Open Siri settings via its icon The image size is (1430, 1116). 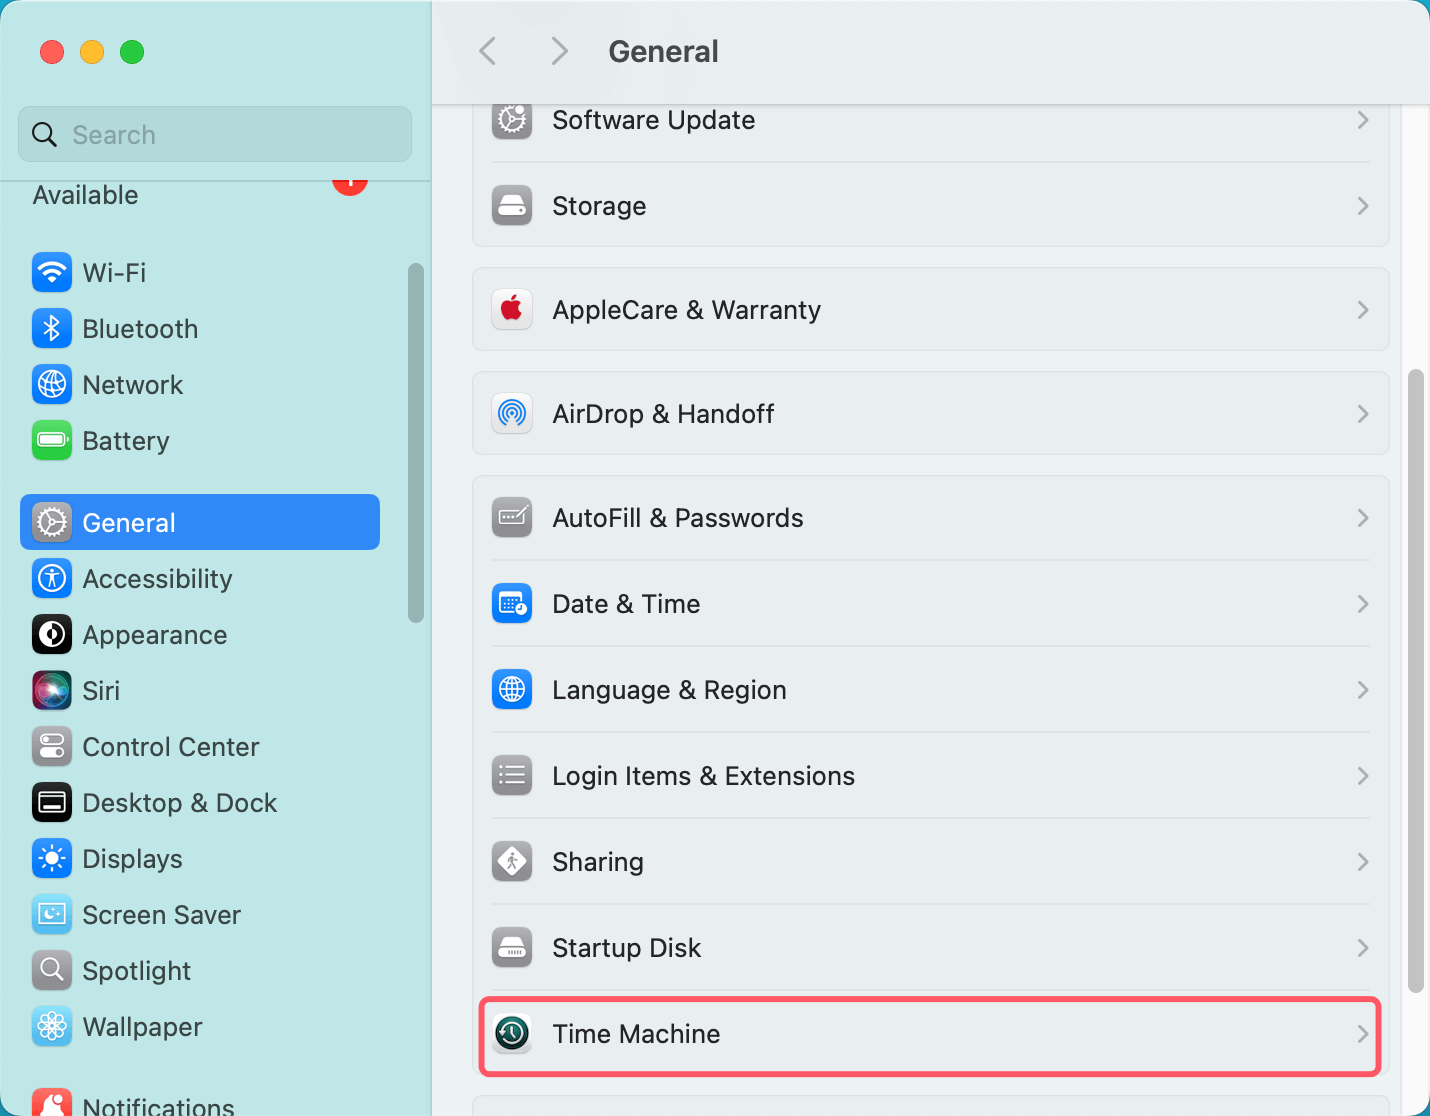click(x=52, y=690)
